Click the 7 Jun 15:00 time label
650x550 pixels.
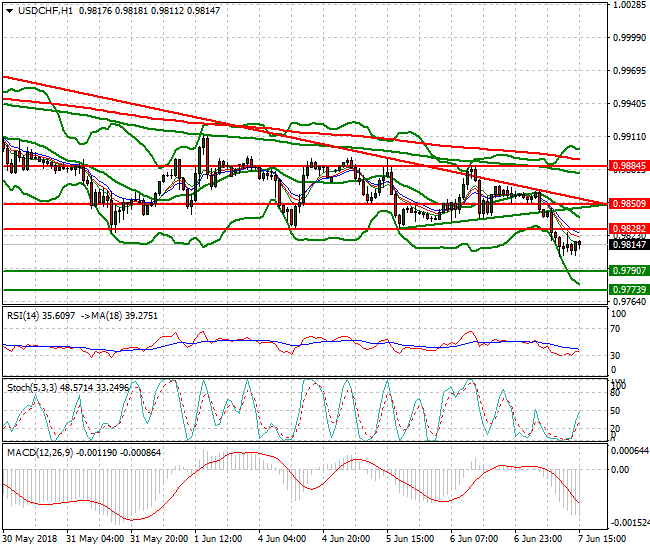click(x=602, y=539)
